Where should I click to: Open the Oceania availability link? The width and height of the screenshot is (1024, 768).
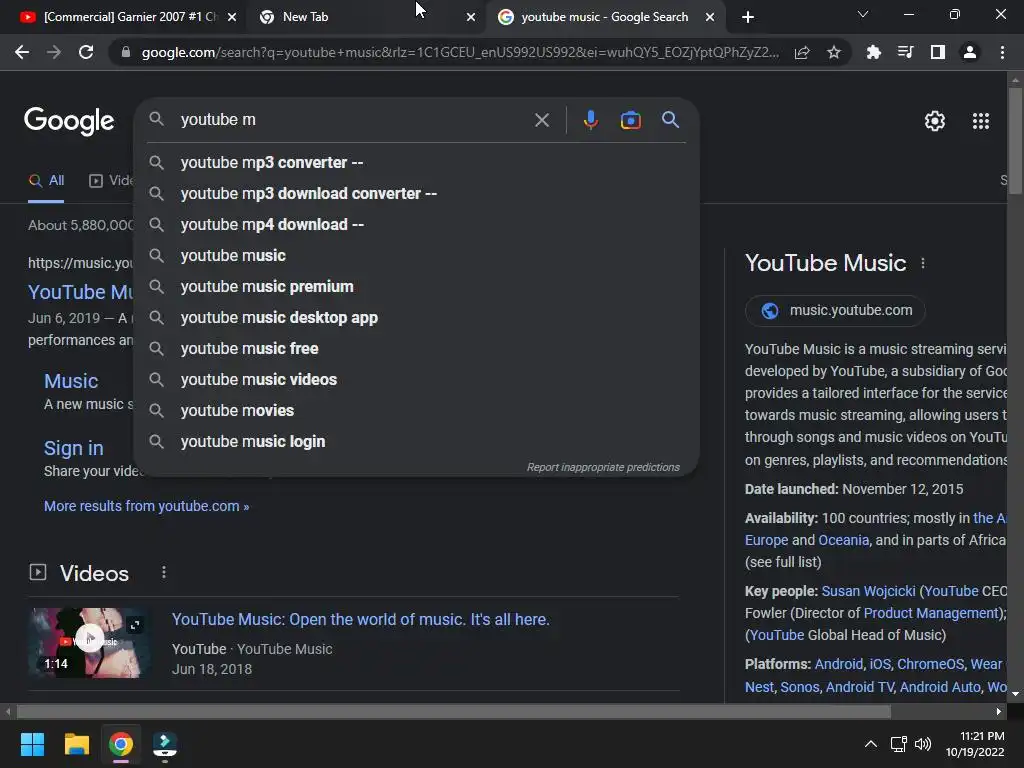pyautogui.click(x=843, y=540)
